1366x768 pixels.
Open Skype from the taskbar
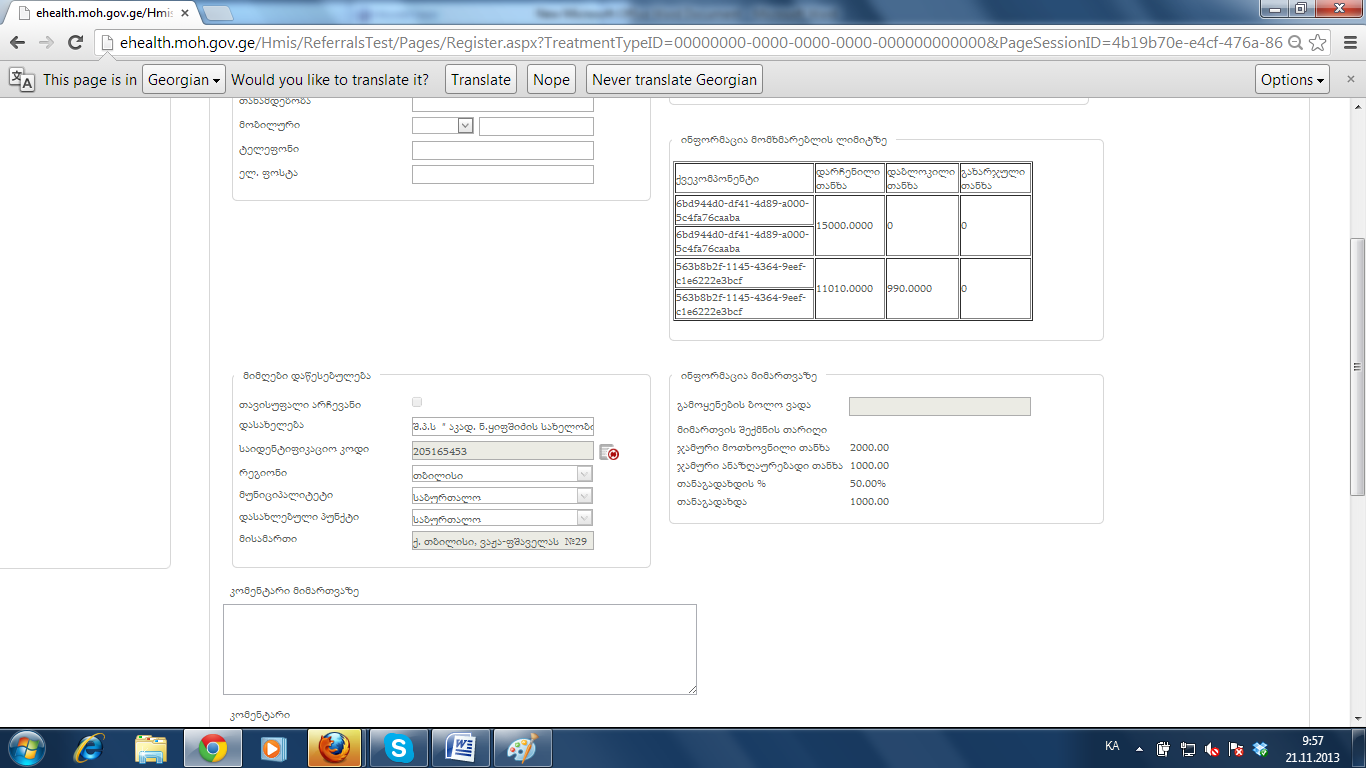coord(398,748)
